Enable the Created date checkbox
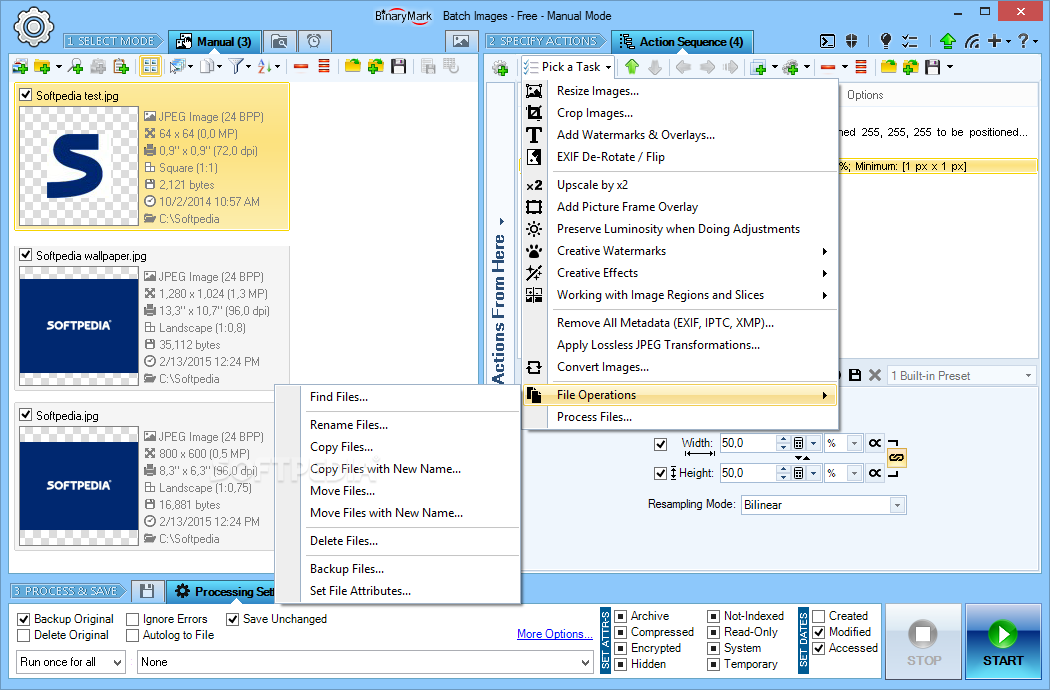 click(x=818, y=616)
